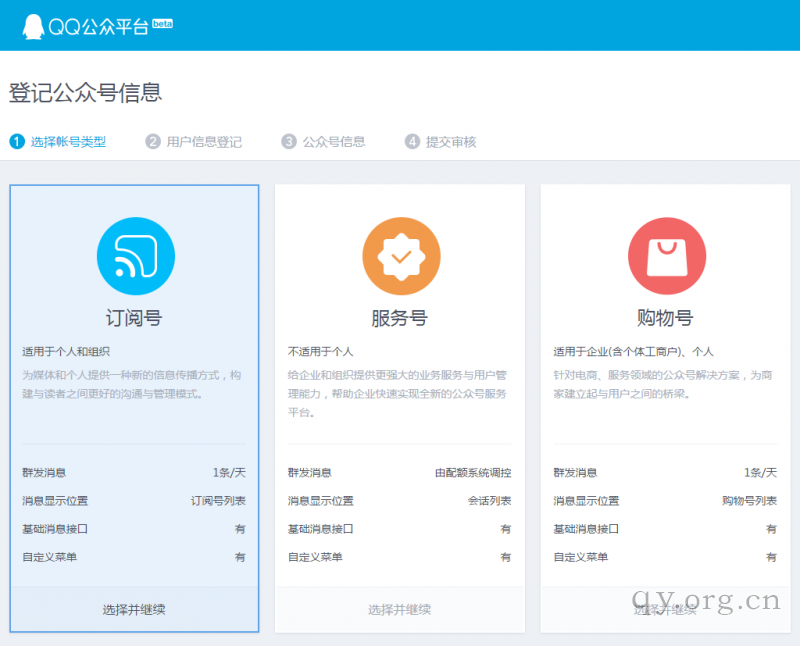Click the step 1 number circle
The width and height of the screenshot is (800, 646).
pos(17,141)
